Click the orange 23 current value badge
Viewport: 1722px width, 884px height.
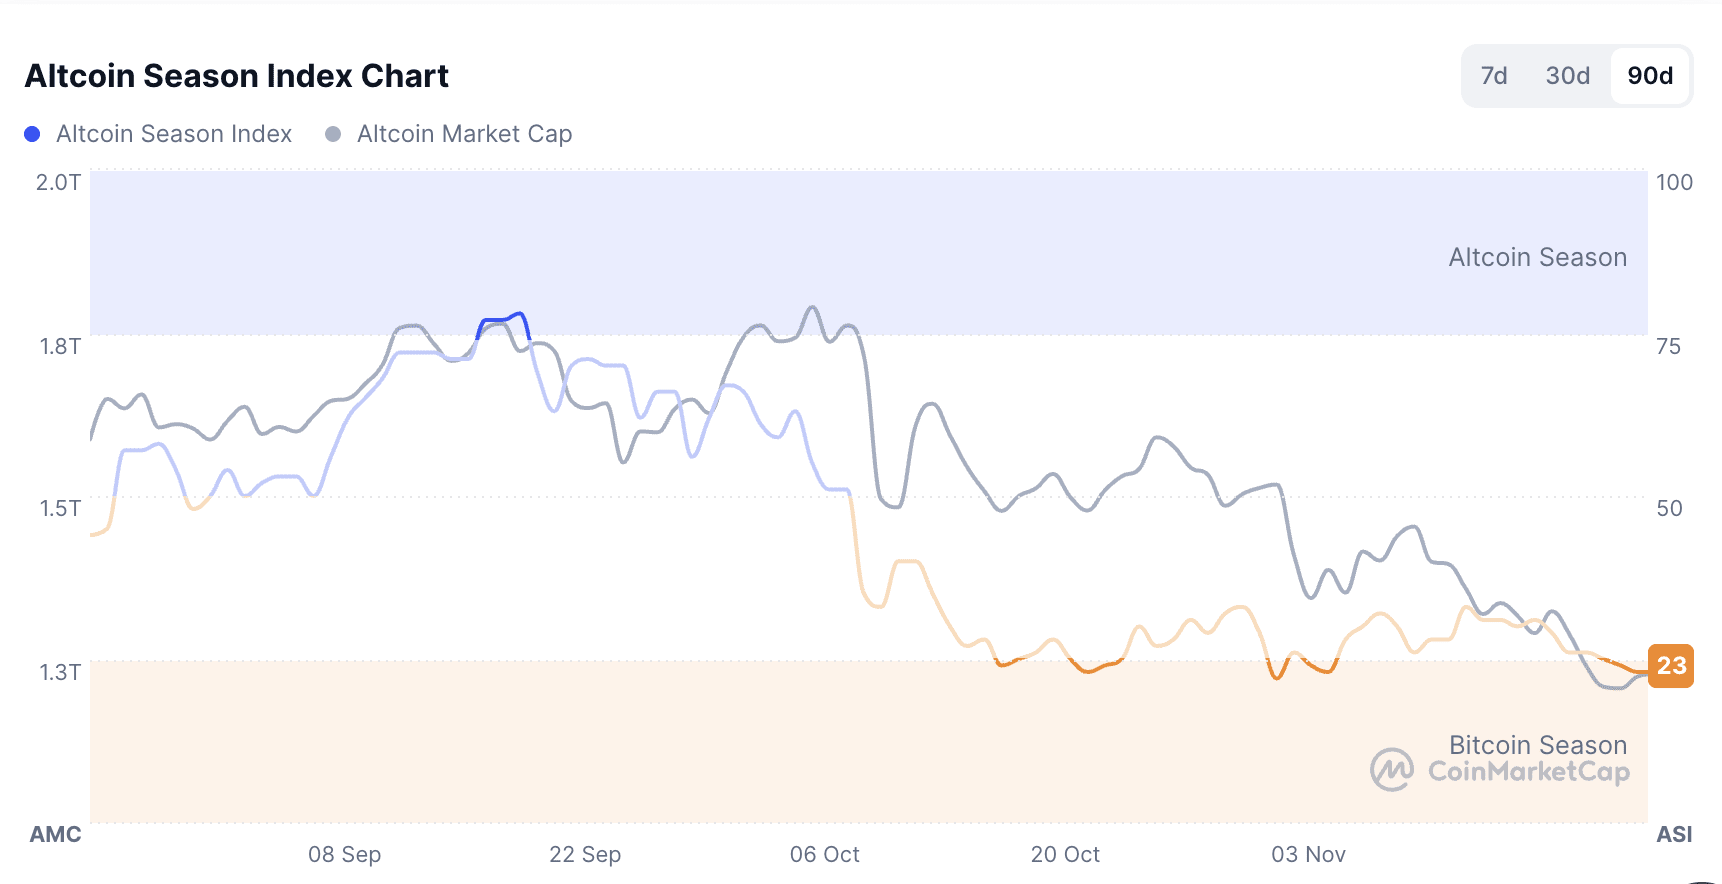[1671, 666]
